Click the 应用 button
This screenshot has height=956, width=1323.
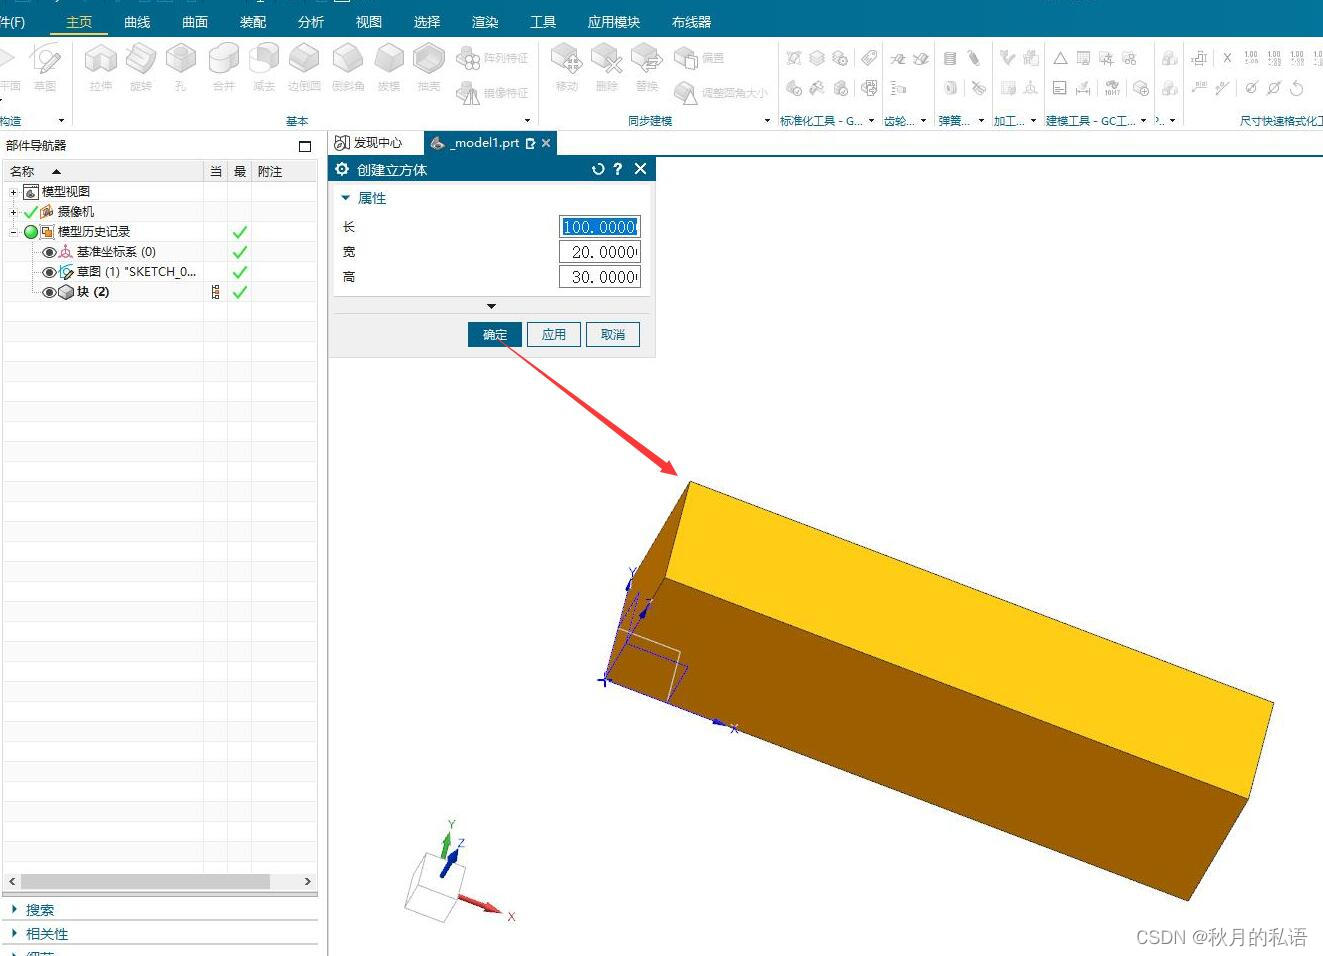[554, 334]
